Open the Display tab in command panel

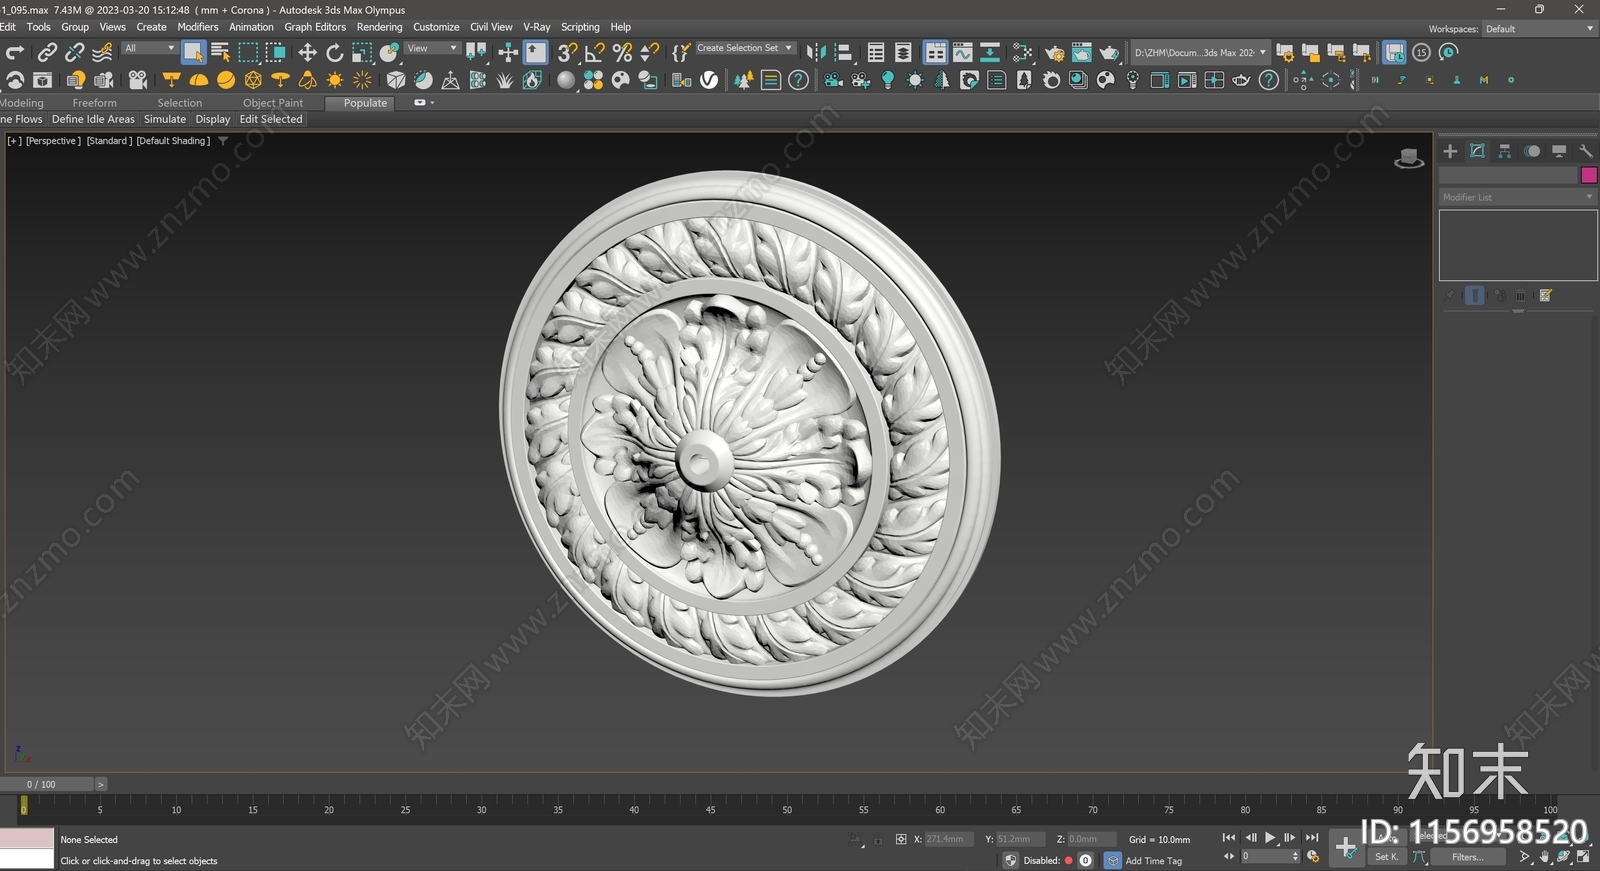1559,151
